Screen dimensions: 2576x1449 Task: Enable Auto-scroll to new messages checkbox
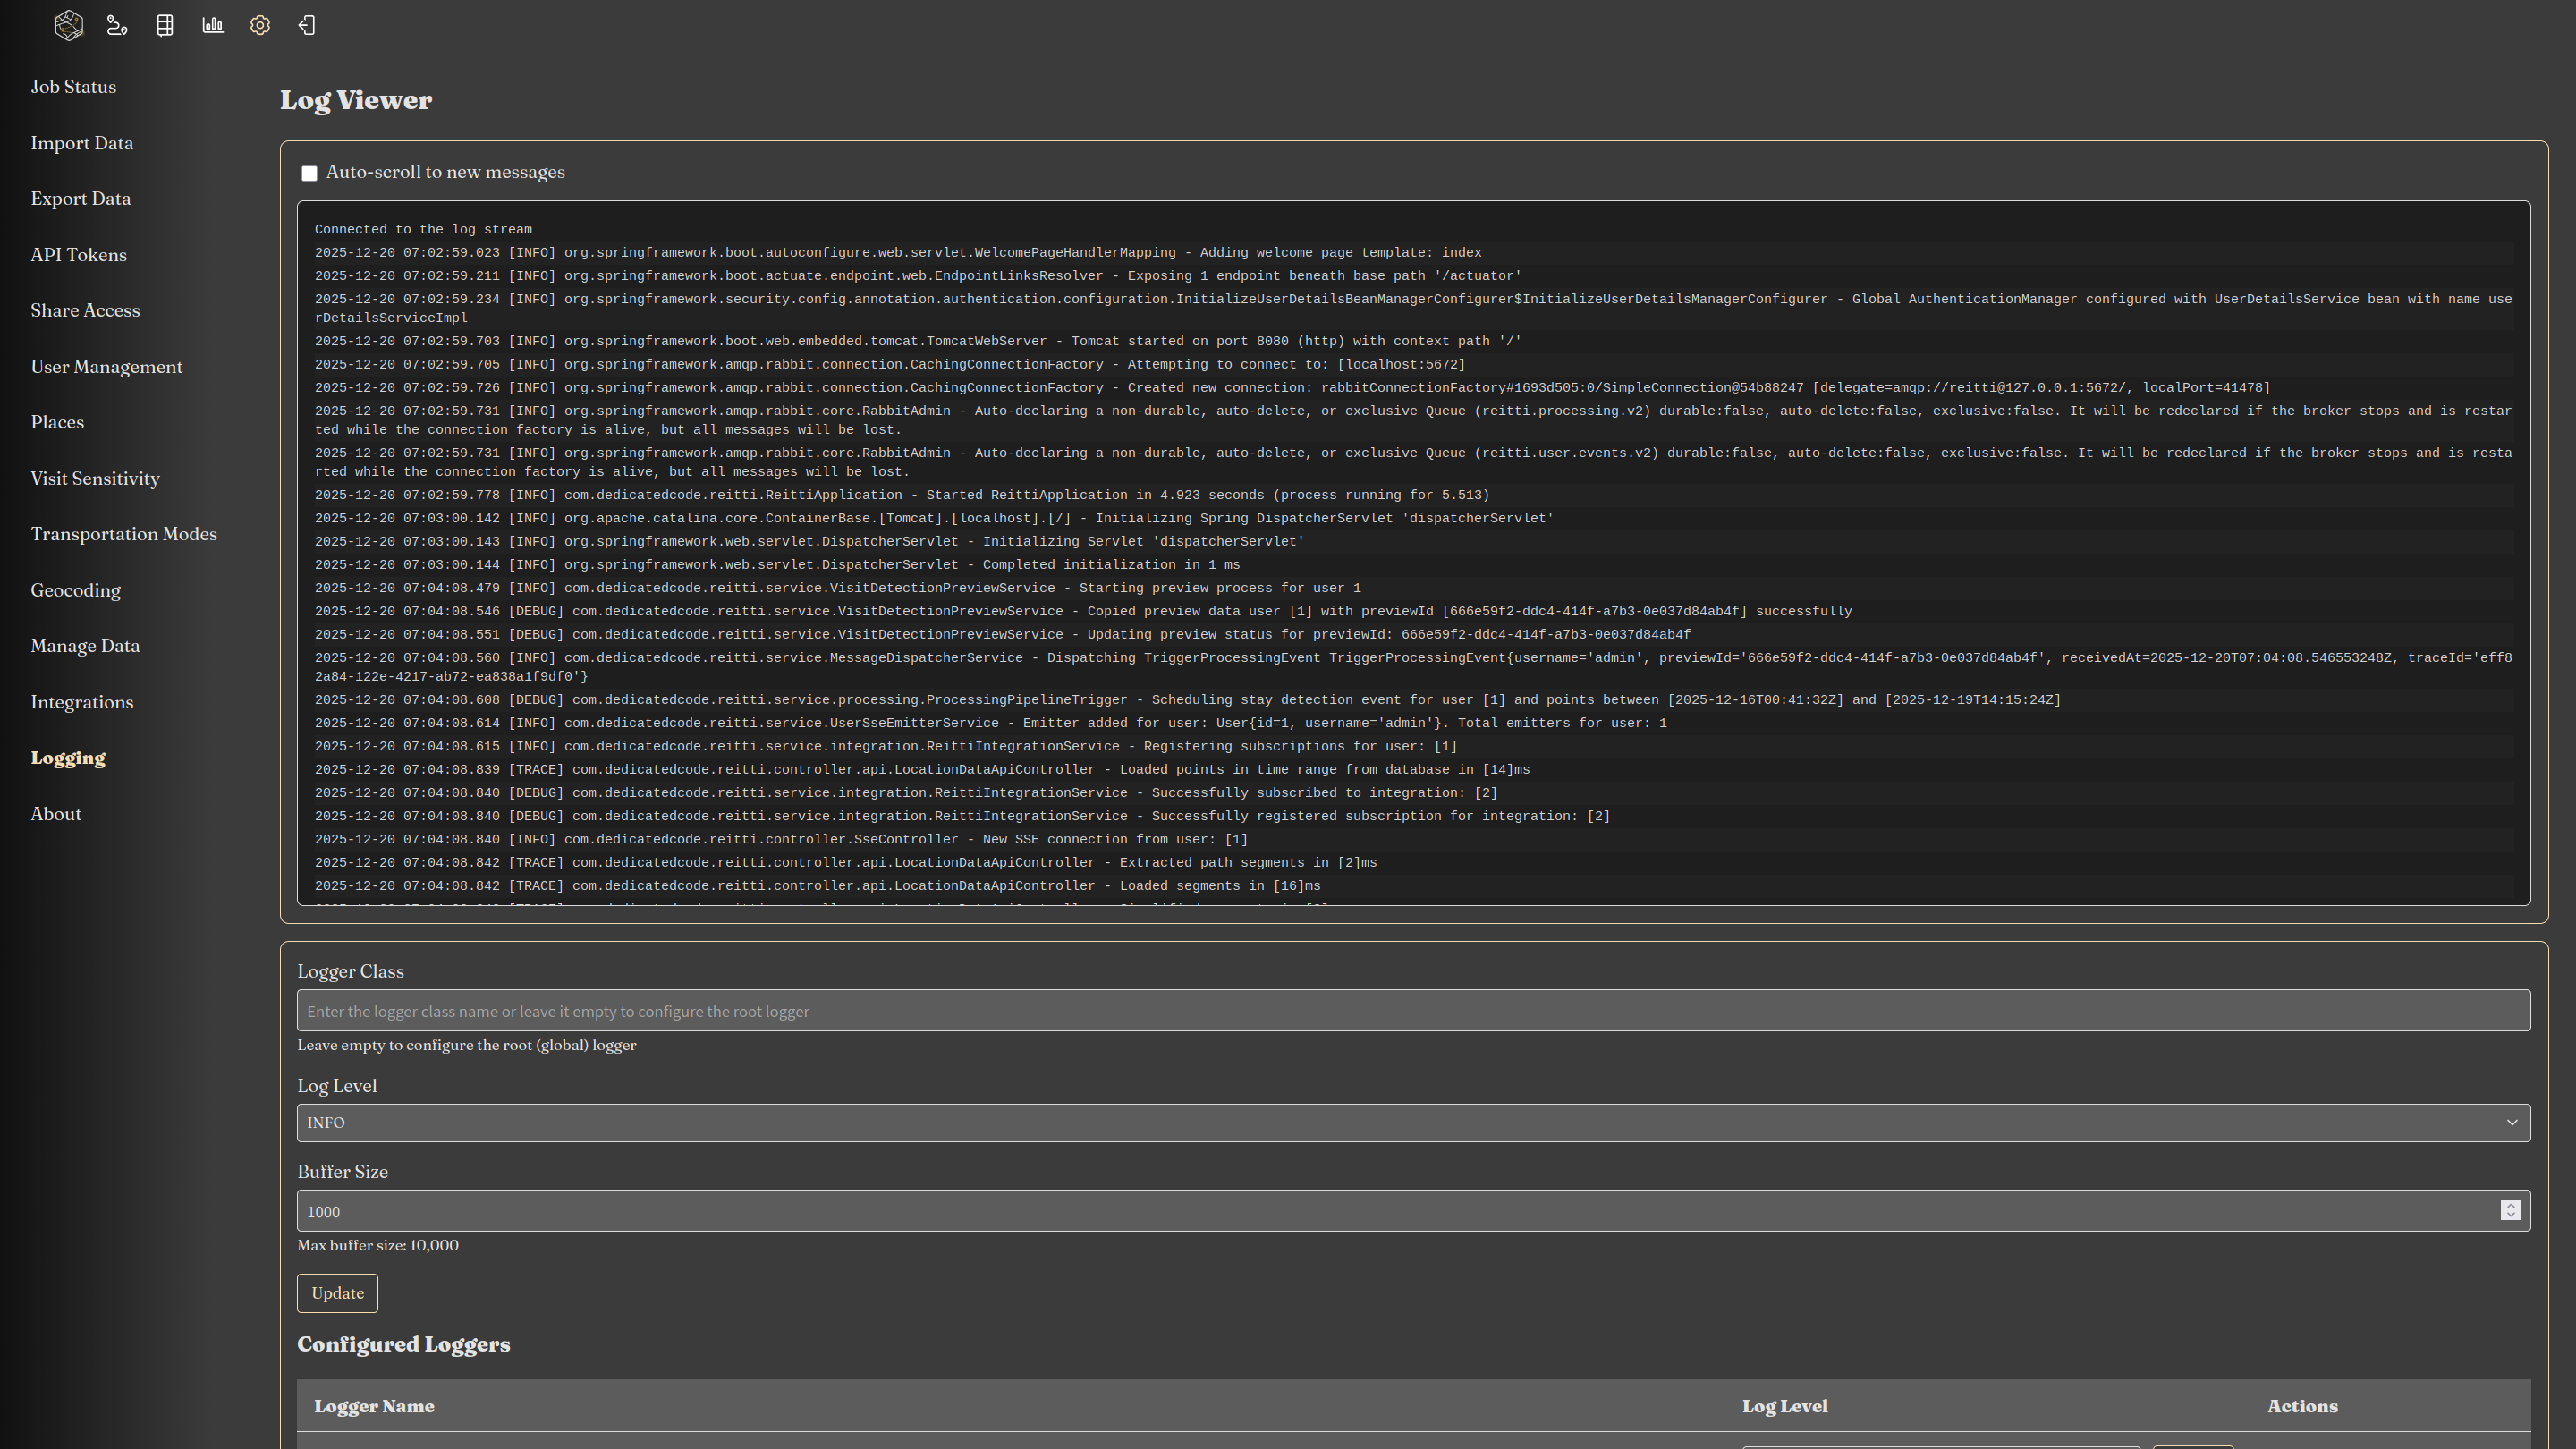pyautogui.click(x=309, y=174)
